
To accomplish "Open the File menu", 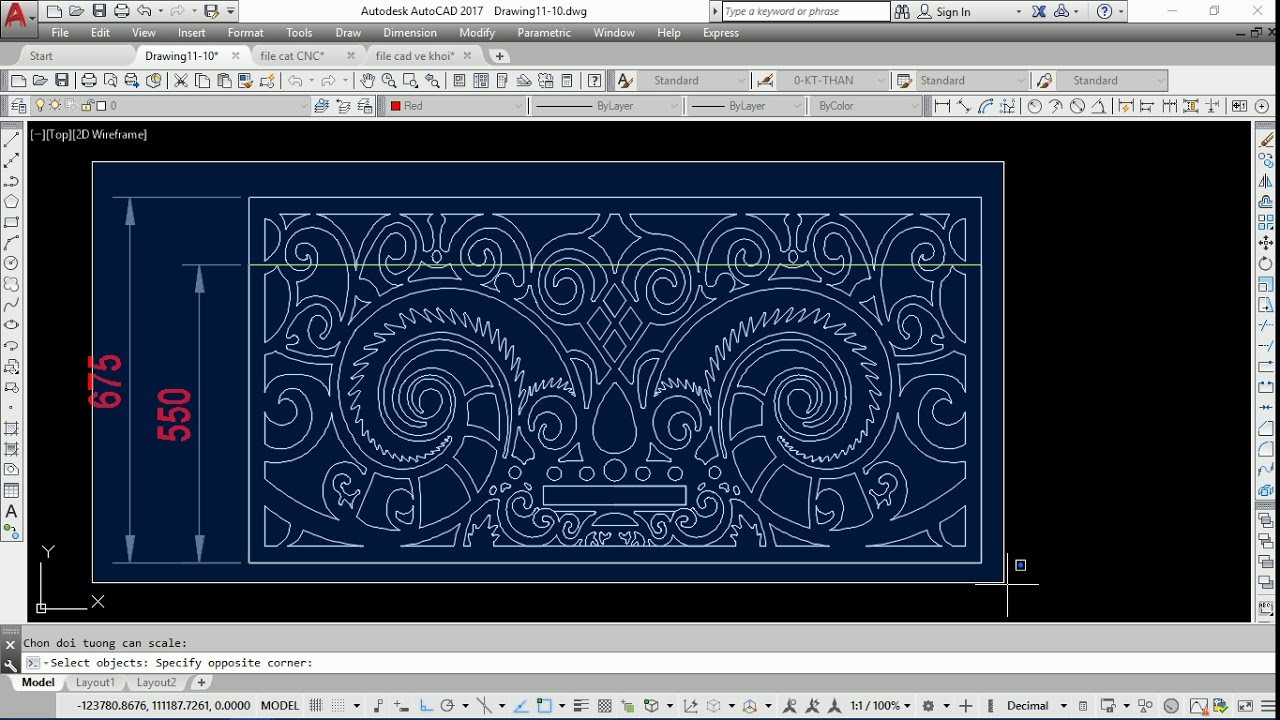I will [x=60, y=33].
